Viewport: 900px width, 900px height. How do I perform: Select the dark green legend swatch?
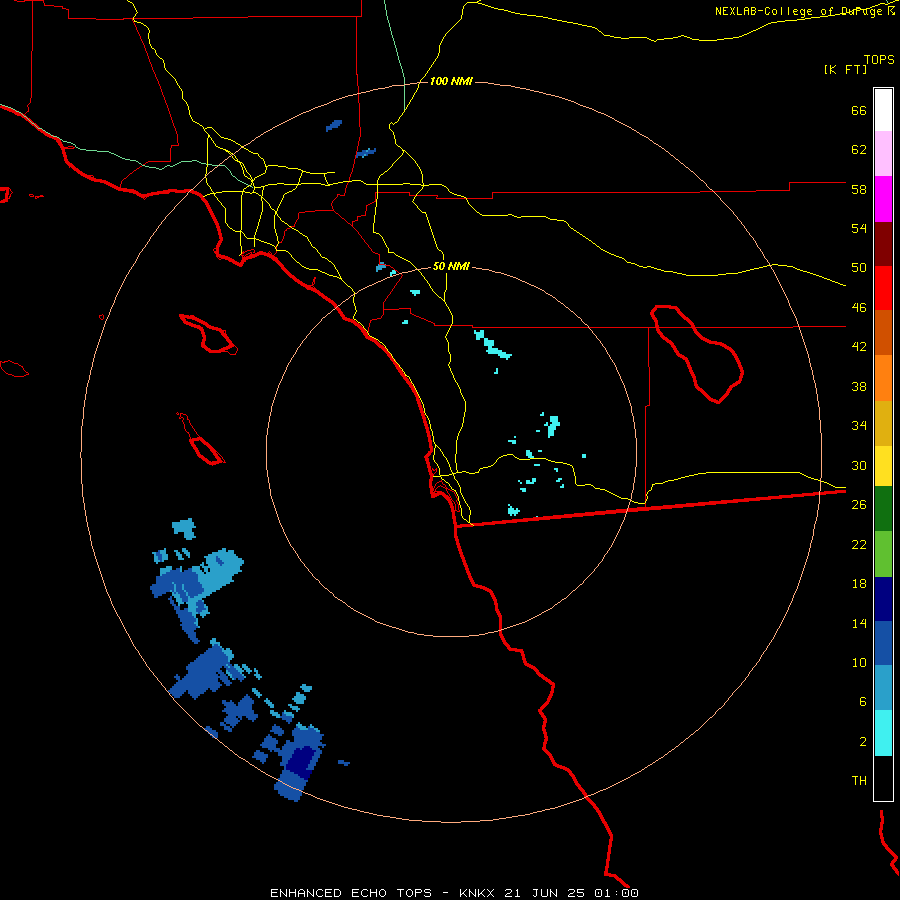click(x=883, y=509)
